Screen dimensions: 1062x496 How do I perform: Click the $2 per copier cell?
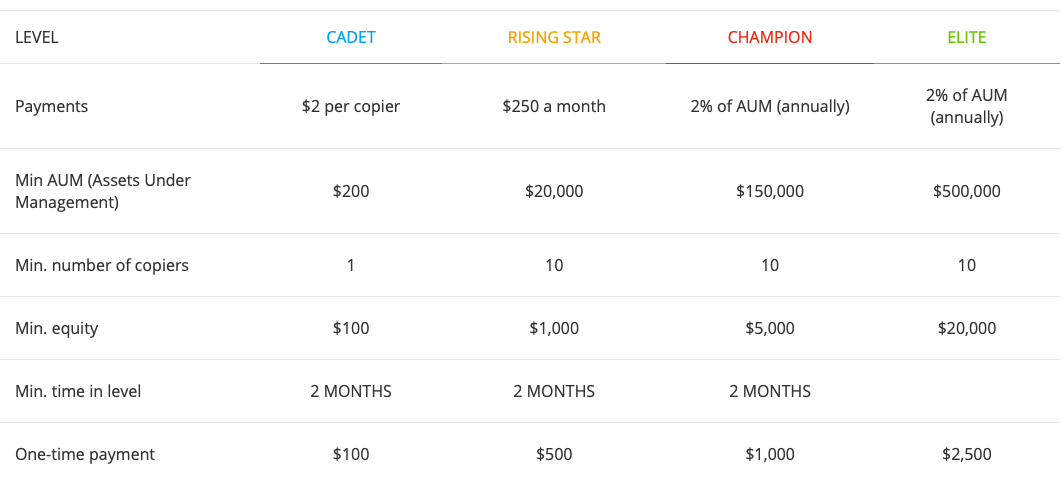(x=350, y=106)
